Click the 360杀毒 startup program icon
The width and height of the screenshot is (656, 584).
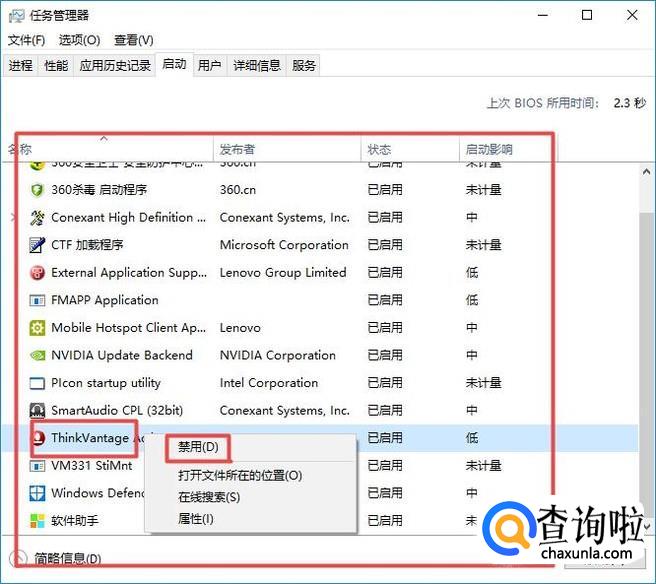click(37, 190)
